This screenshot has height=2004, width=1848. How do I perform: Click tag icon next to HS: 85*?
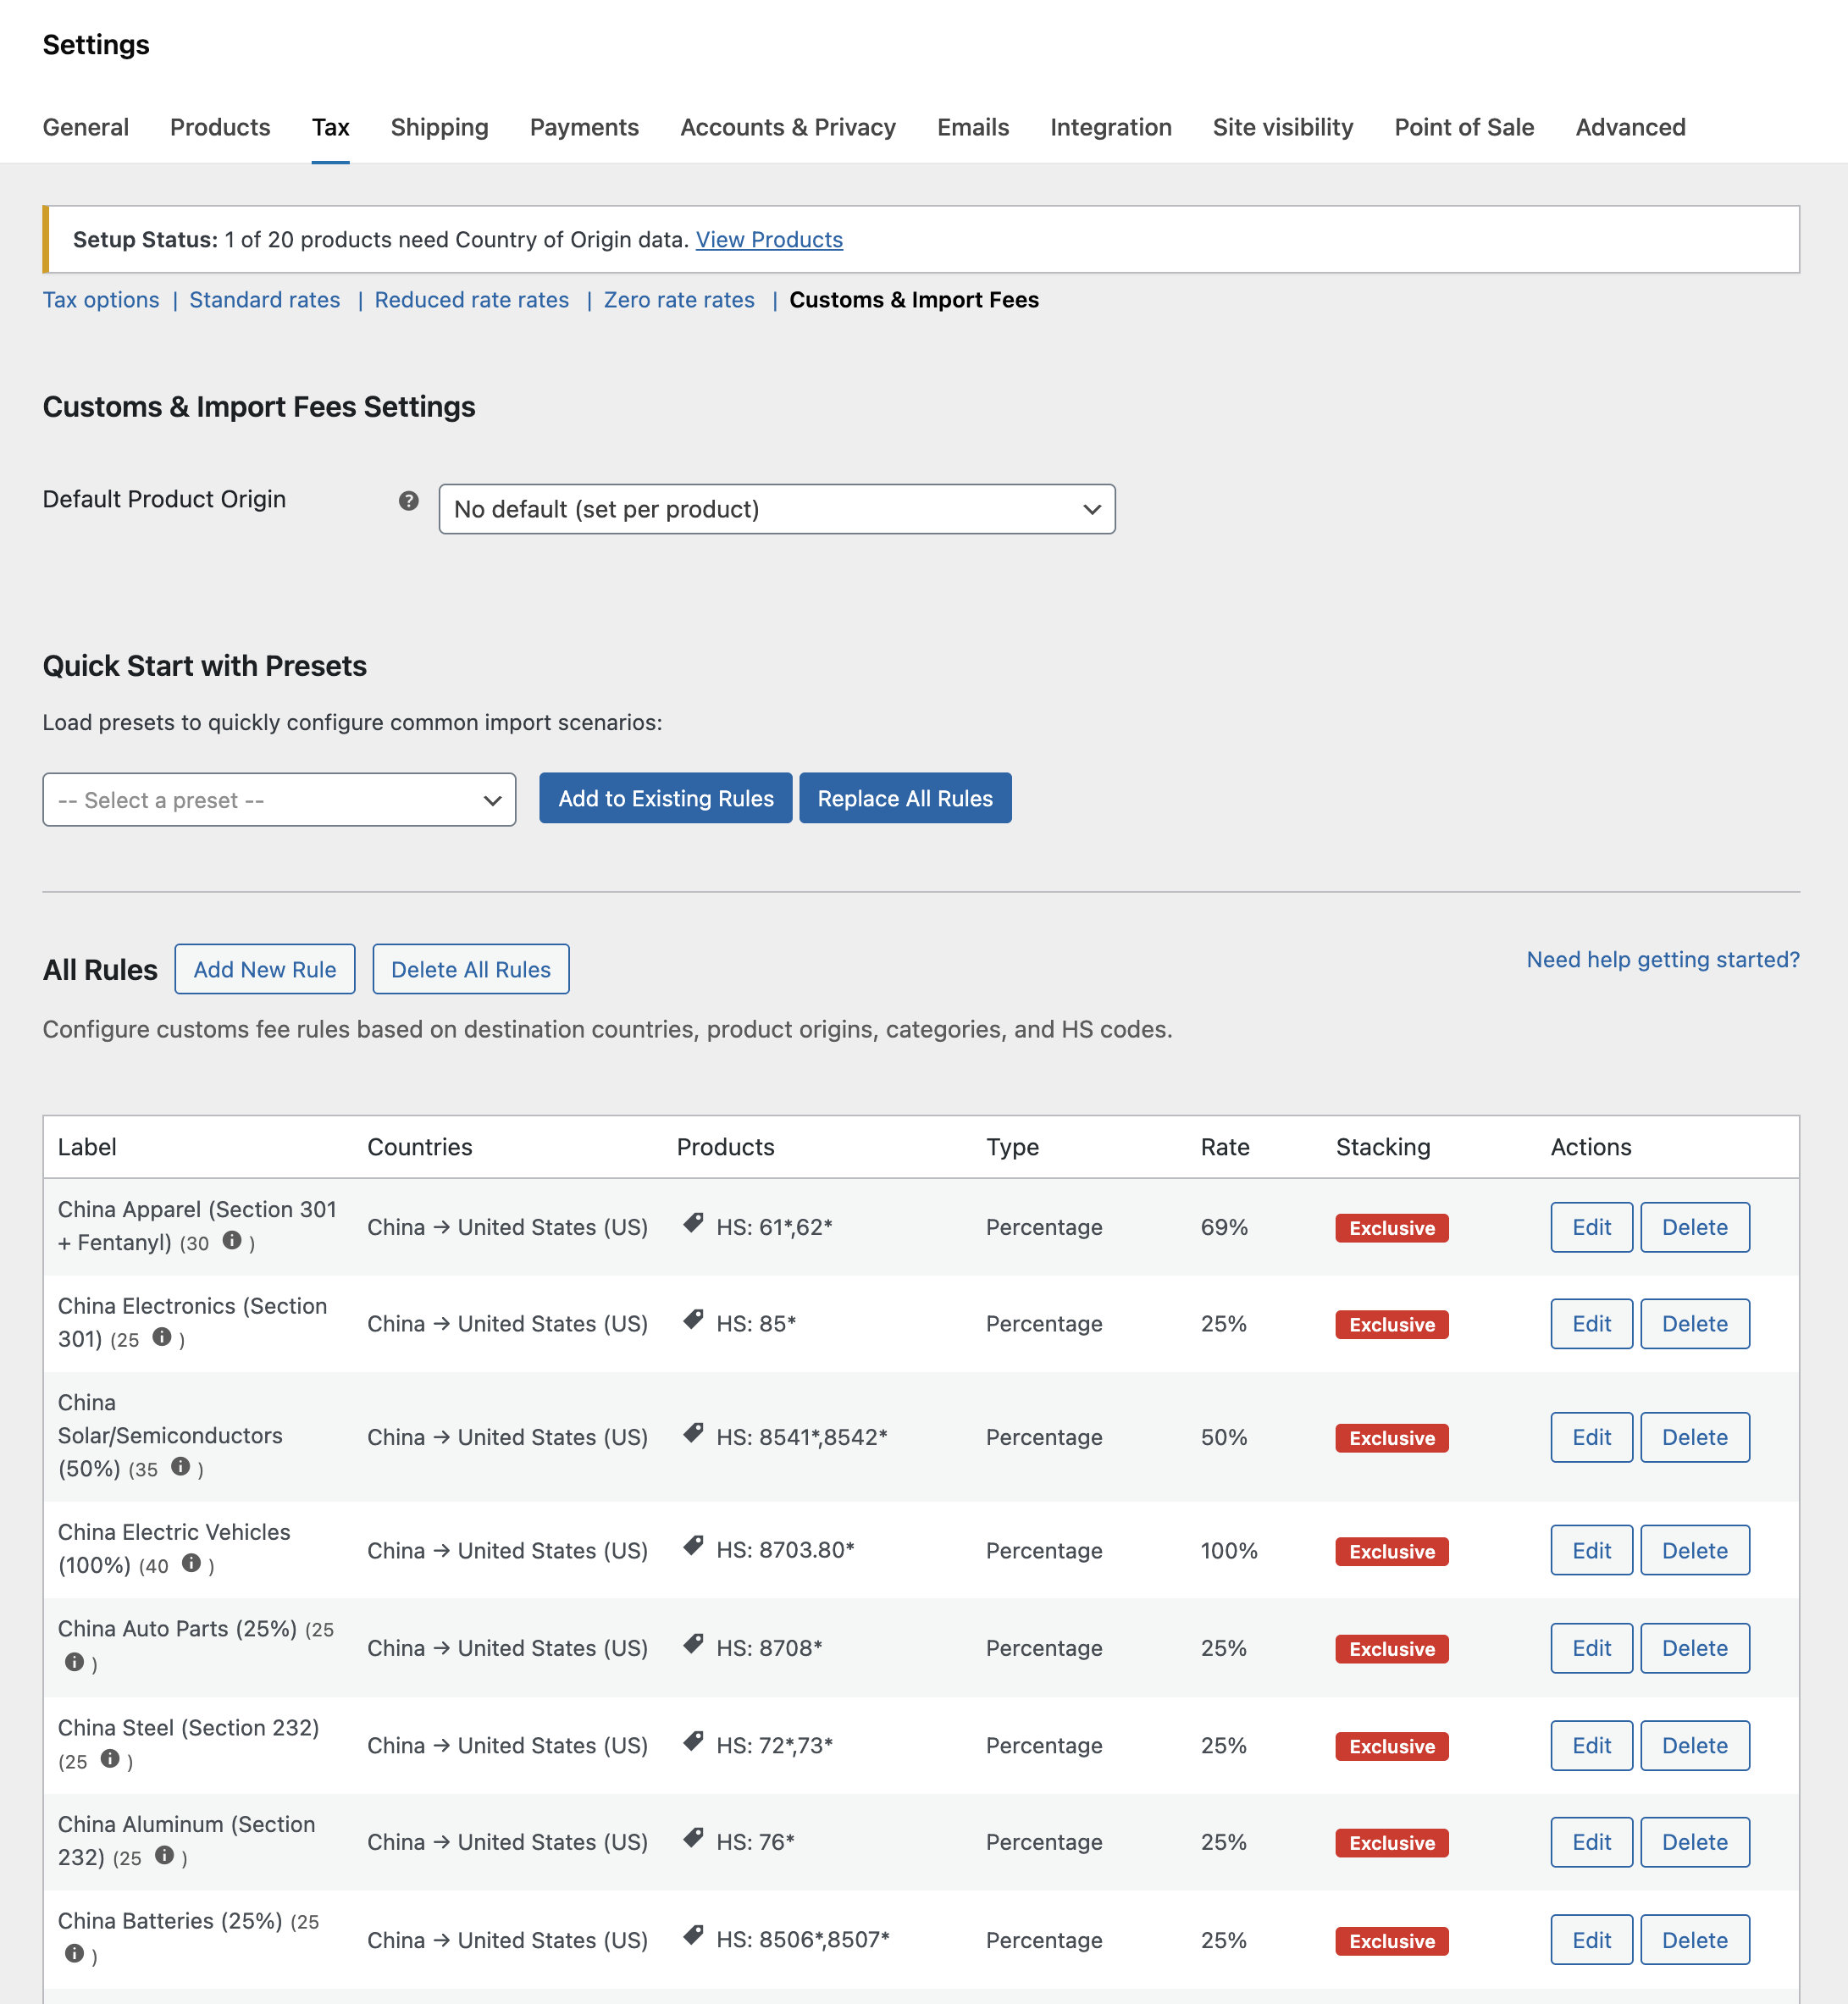[693, 1320]
